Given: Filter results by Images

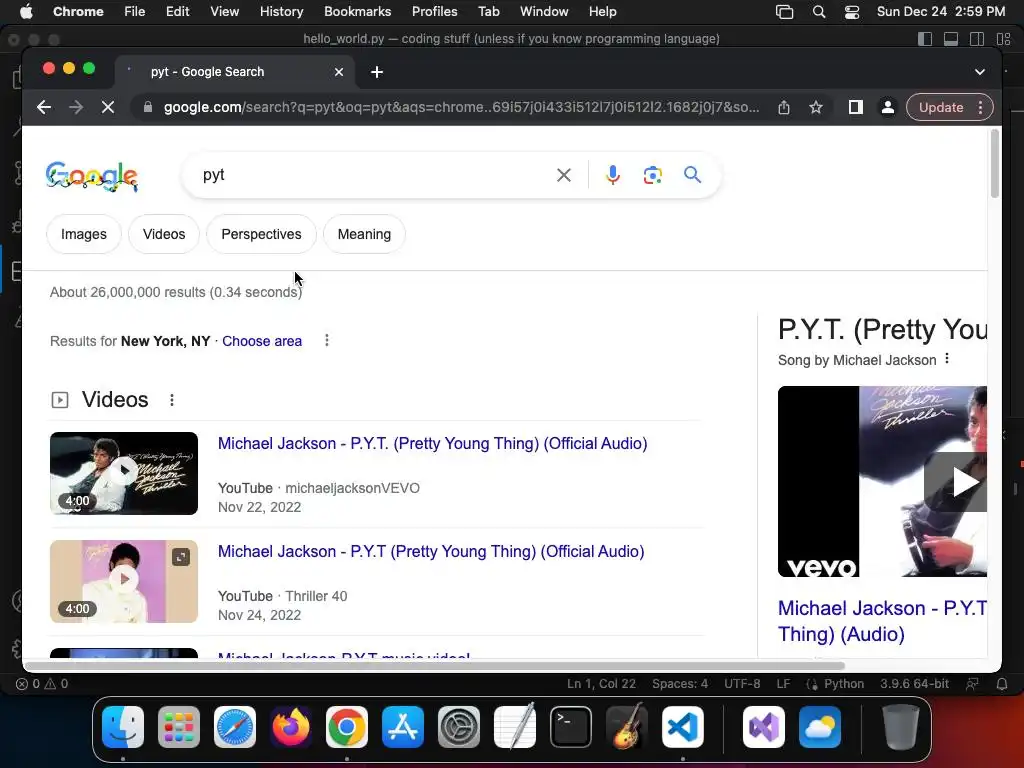Looking at the screenshot, I should click(x=84, y=234).
